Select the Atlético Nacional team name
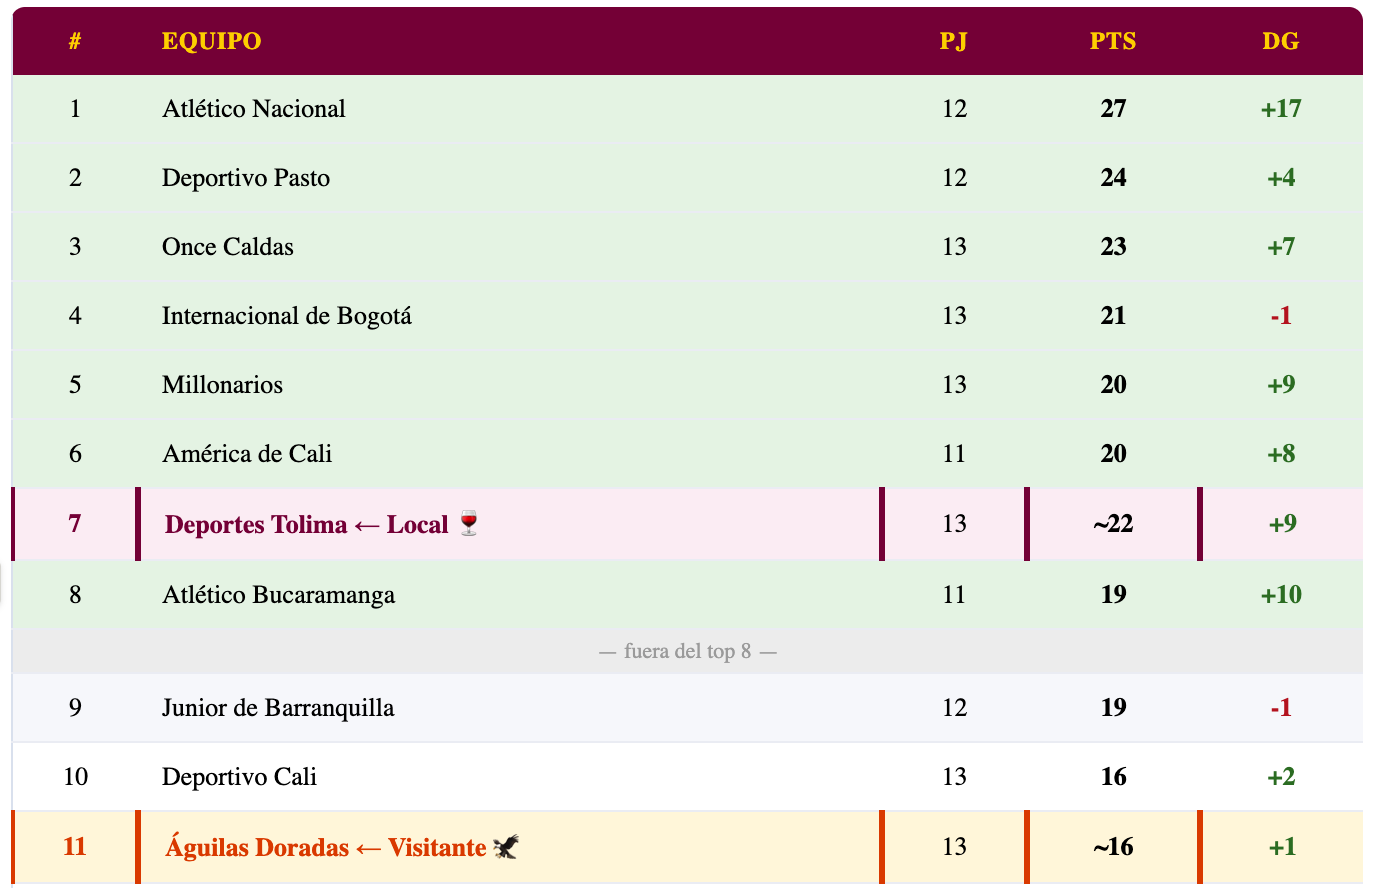Screen dimensions: 1376x888 [x=254, y=109]
